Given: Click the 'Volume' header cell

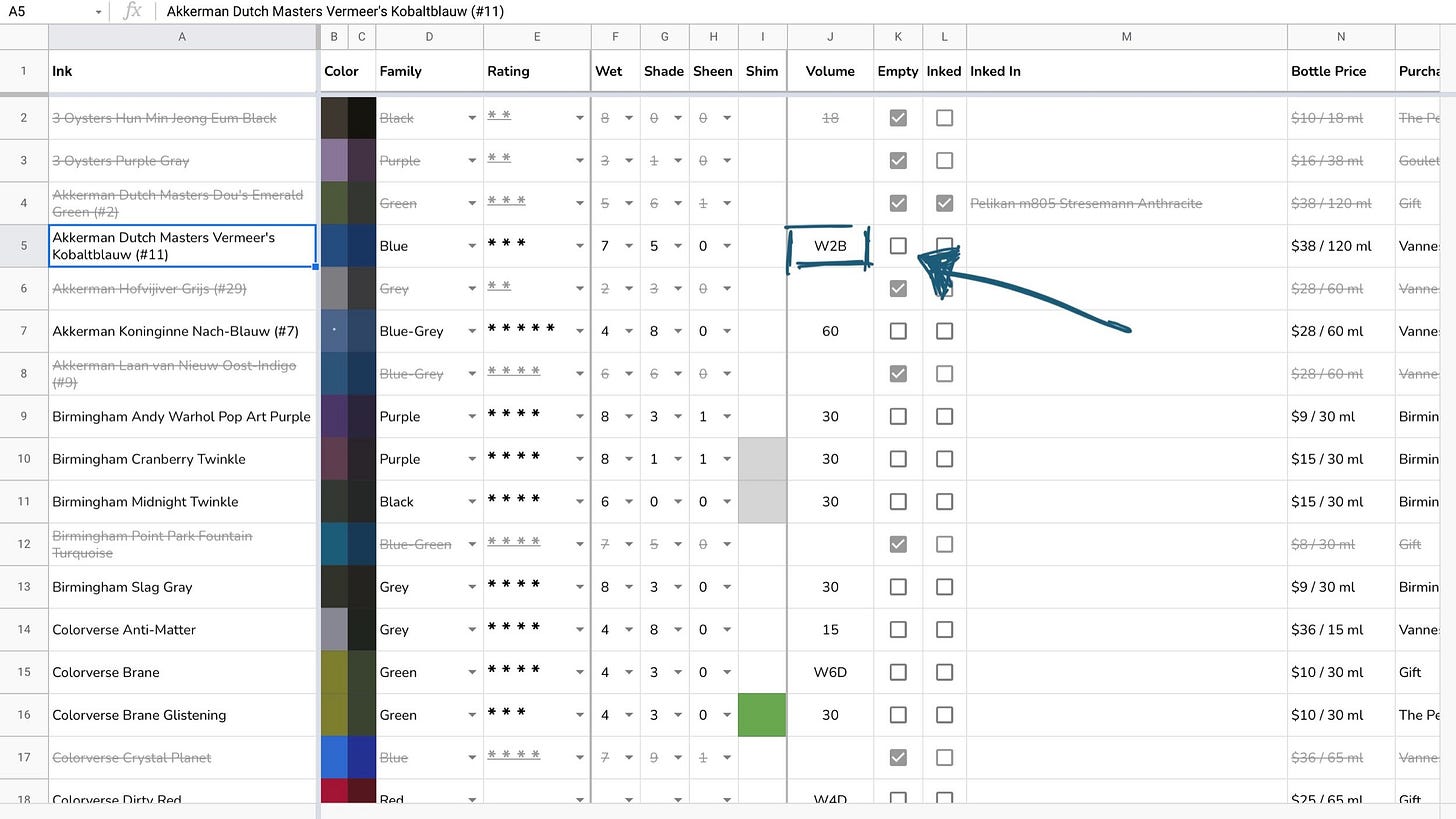Looking at the screenshot, I should [830, 71].
